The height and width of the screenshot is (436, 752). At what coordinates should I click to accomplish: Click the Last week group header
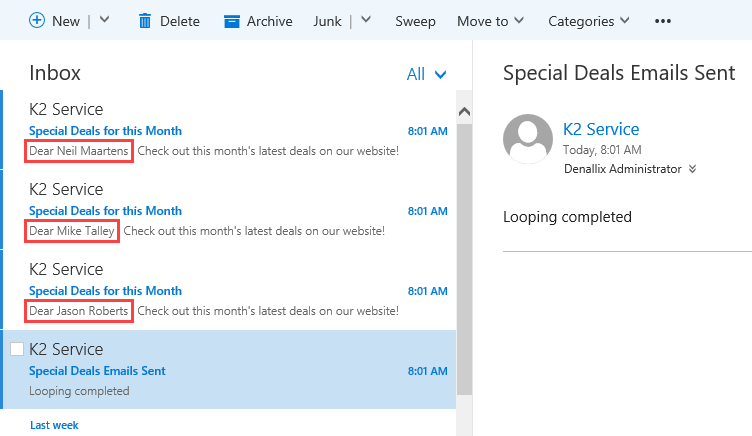point(54,425)
